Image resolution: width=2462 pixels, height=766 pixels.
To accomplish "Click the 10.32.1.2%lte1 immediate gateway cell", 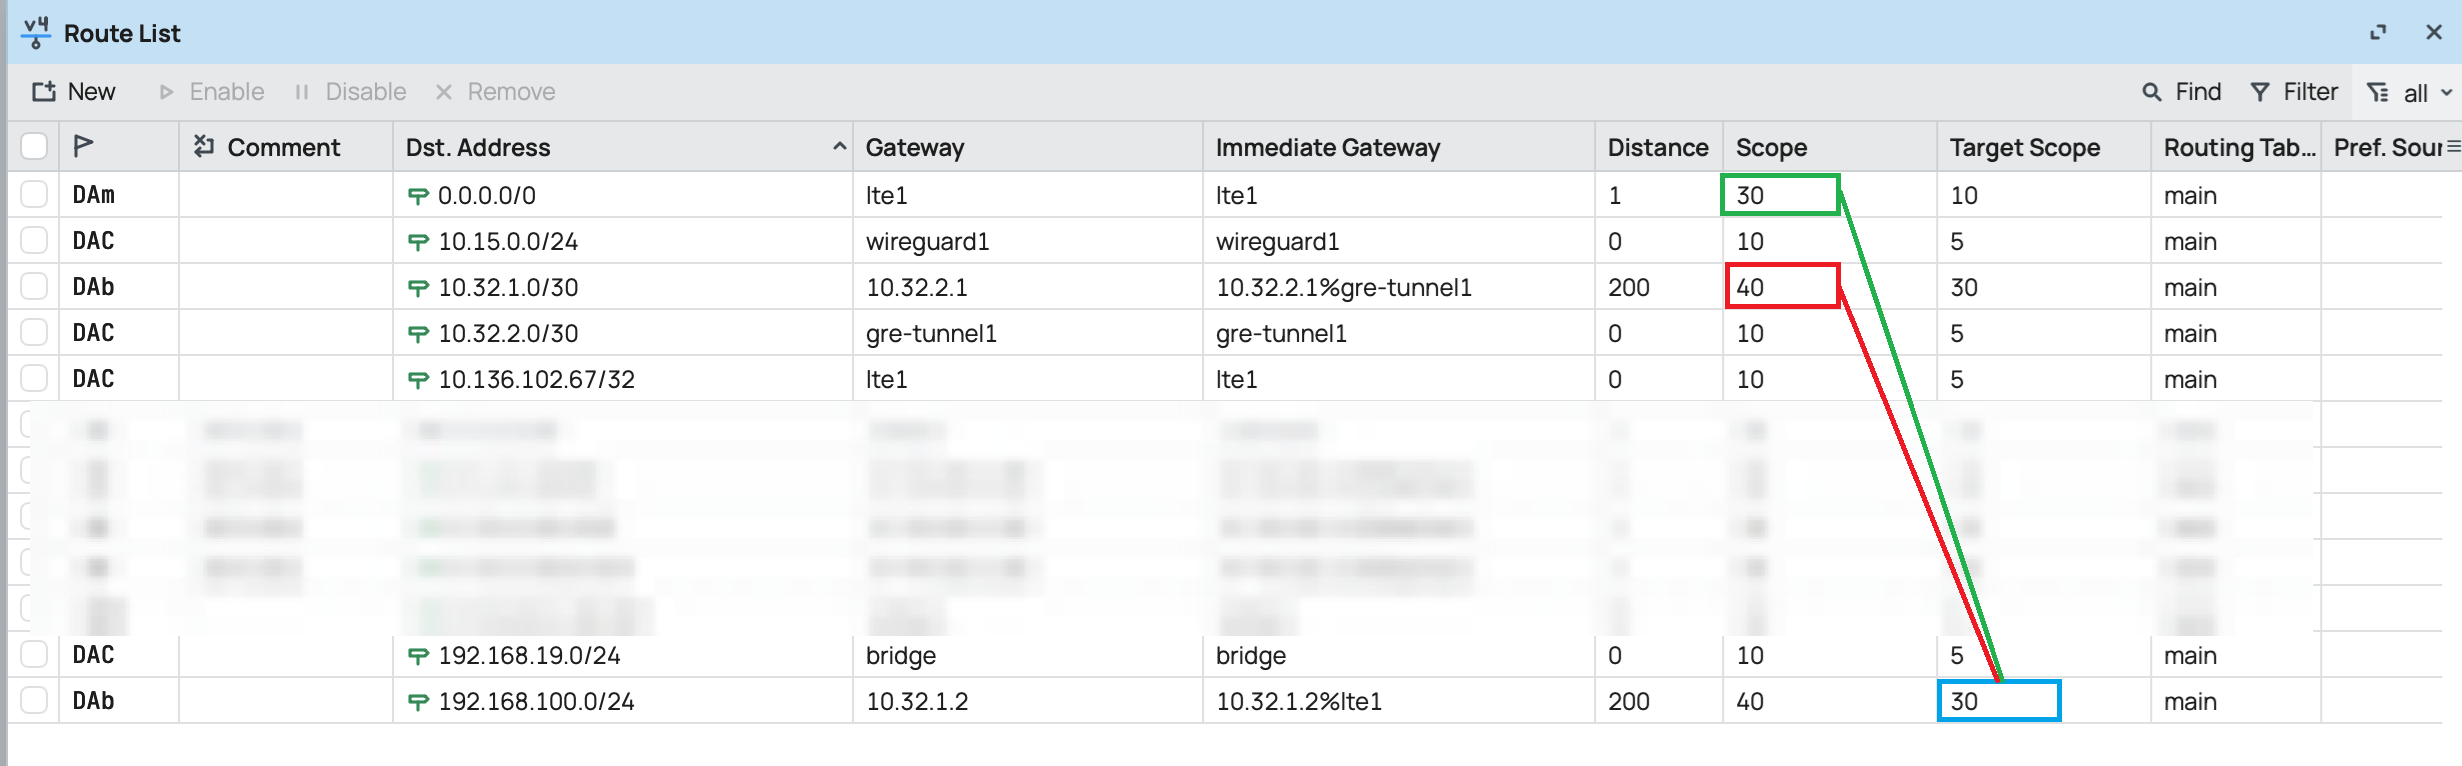I will [1398, 701].
